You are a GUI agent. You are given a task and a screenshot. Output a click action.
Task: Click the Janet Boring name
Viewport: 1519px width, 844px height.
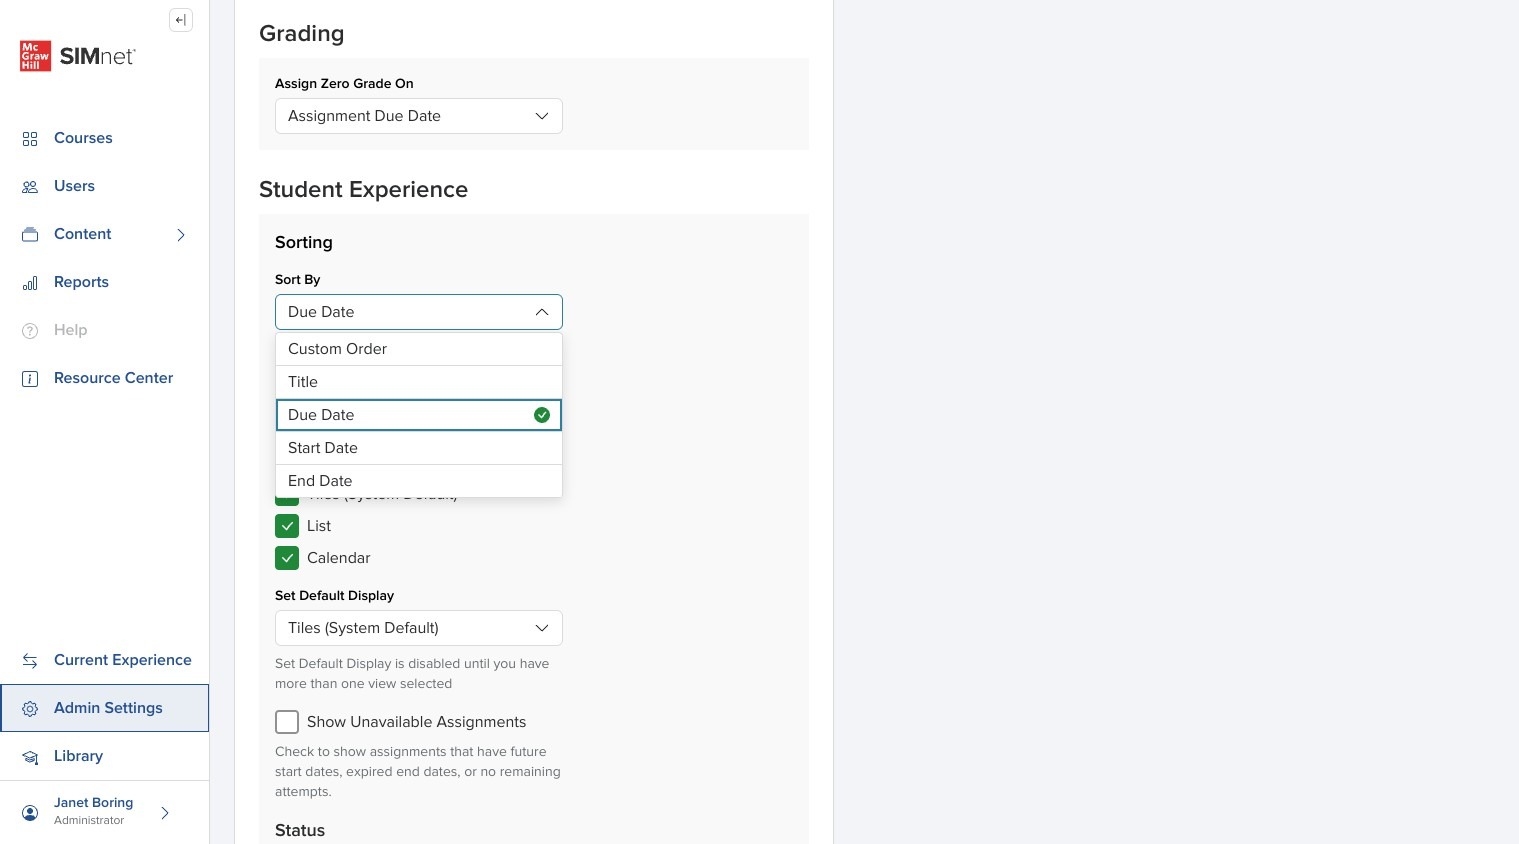93,803
